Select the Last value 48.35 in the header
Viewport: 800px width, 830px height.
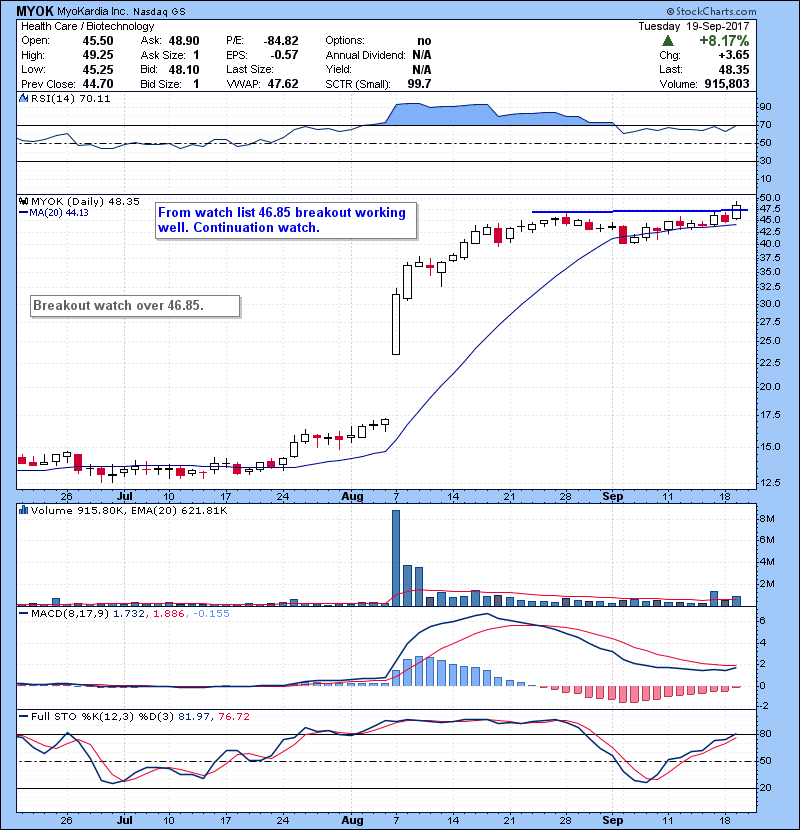(734, 69)
